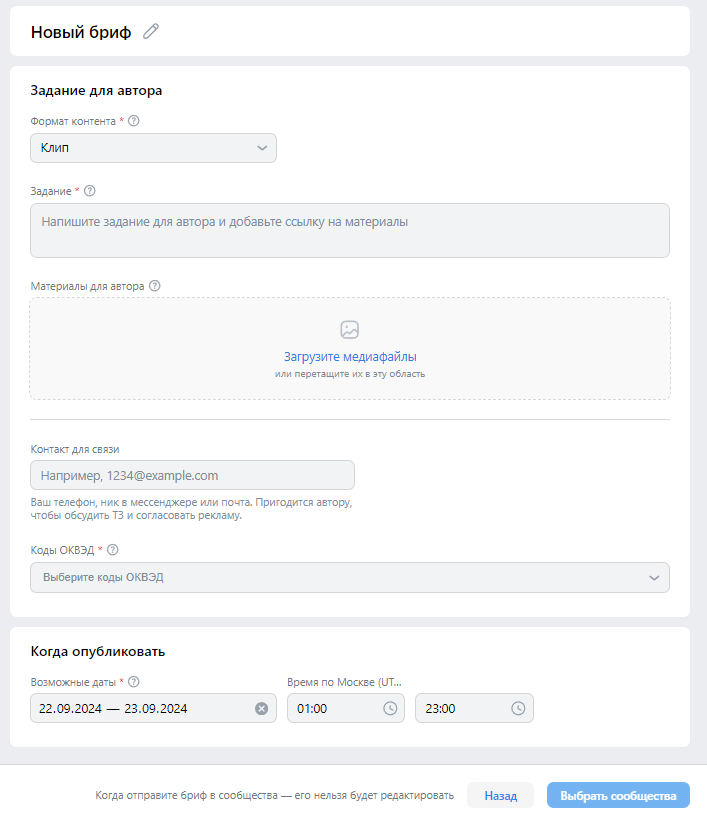Image resolution: width=707 pixels, height=818 pixels.
Task: Click help icon next to Материалы для автора
Action: [154, 286]
